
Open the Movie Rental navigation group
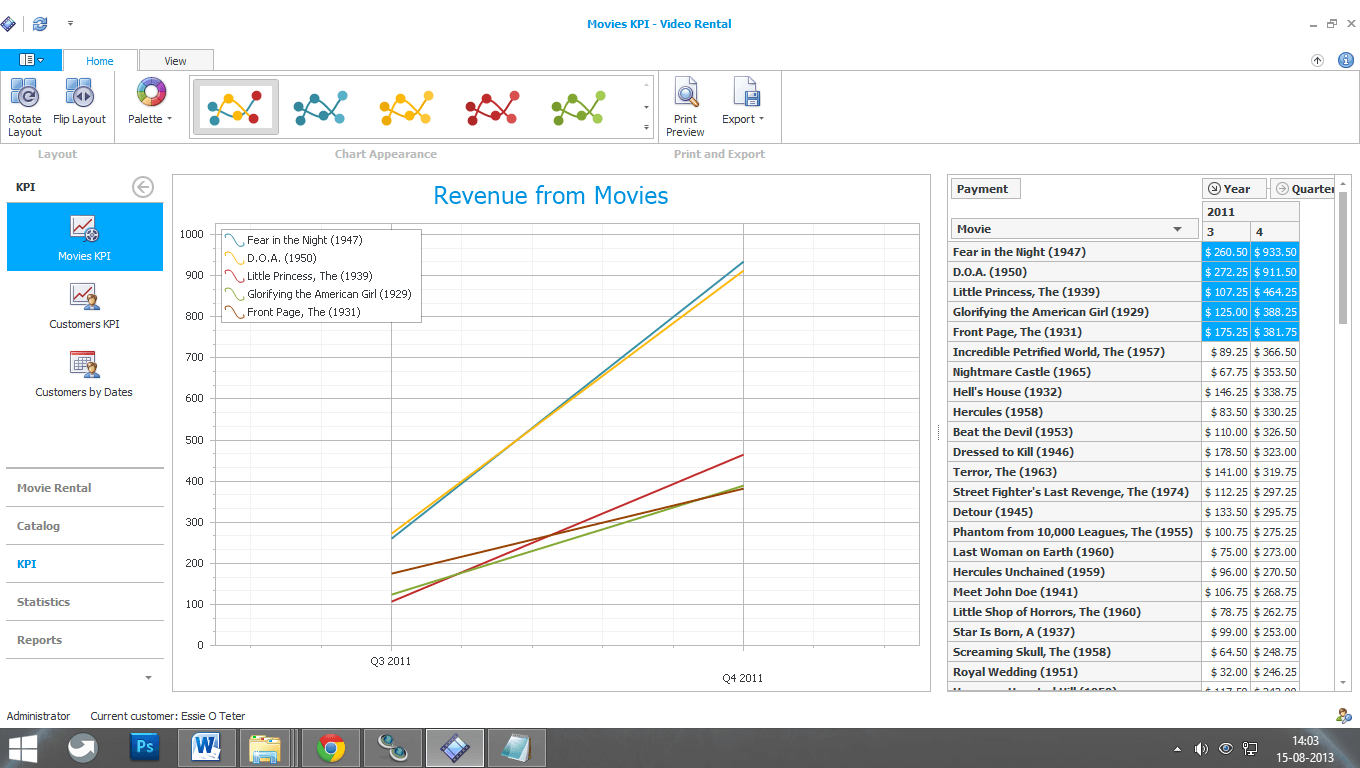(x=54, y=488)
